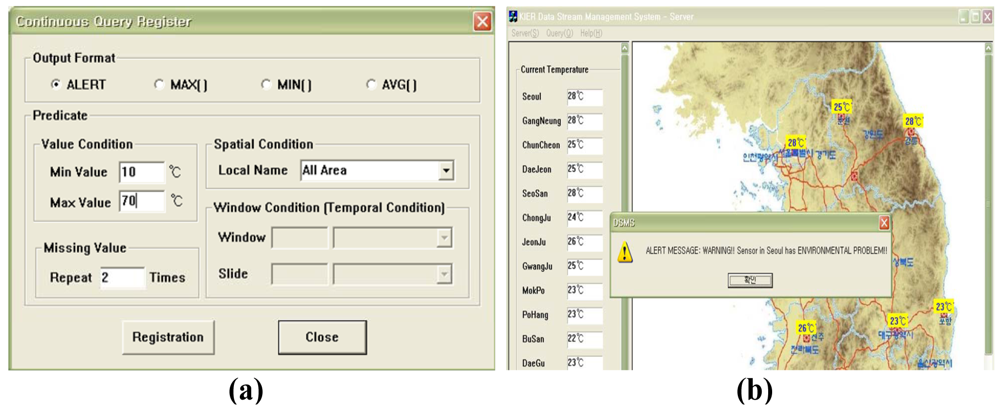Click the 26°C temperature marker on the map
Image resolution: width=1000 pixels, height=415 pixels.
pyautogui.click(x=806, y=327)
